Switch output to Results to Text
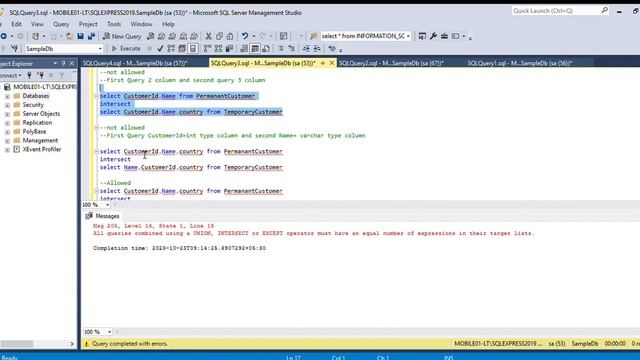640x360 pixels. coord(244,49)
